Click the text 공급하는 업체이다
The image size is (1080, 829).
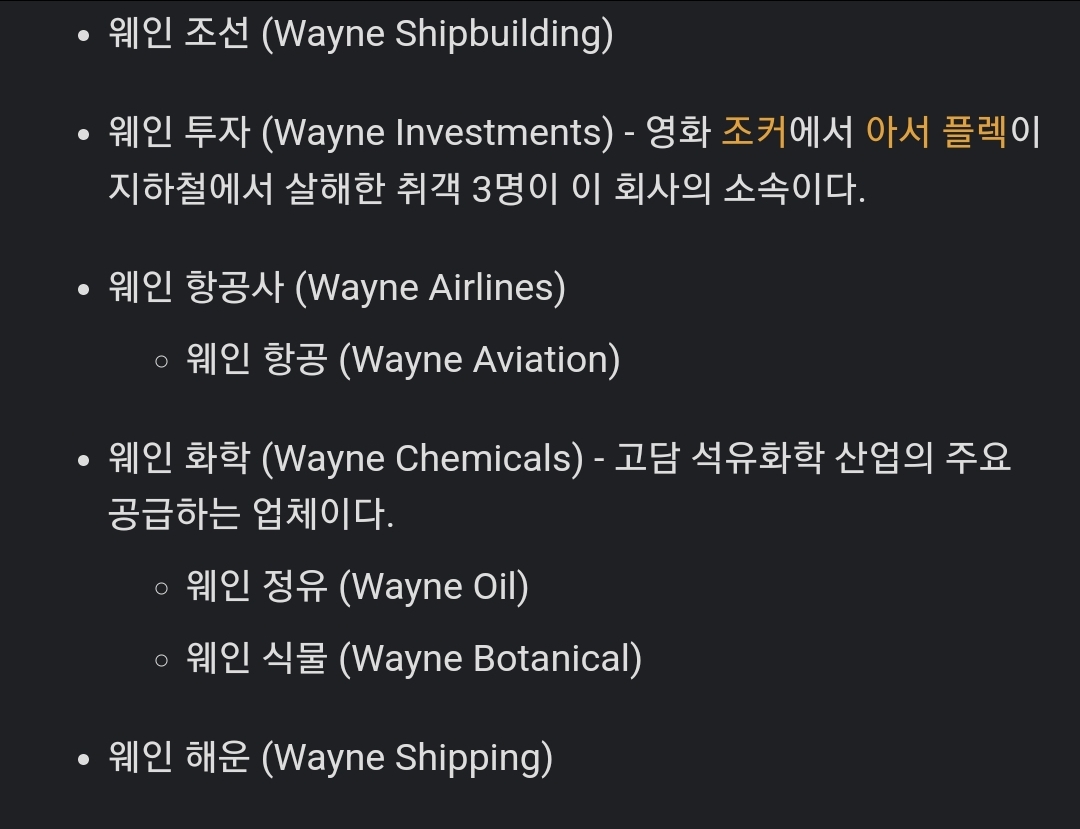[250, 514]
